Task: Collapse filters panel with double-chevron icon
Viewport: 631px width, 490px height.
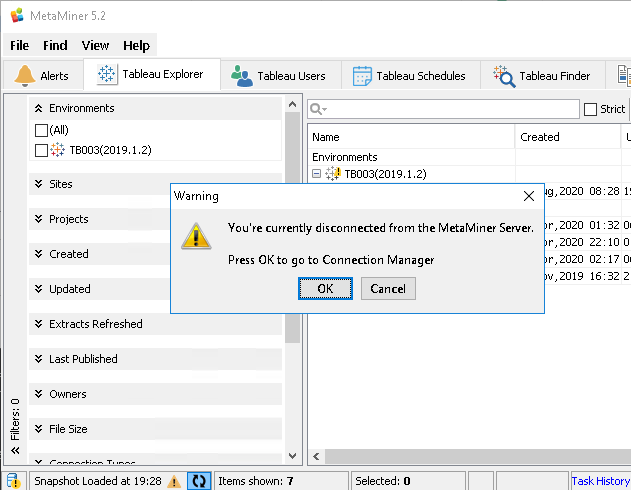Action: pyautogui.click(x=15, y=450)
